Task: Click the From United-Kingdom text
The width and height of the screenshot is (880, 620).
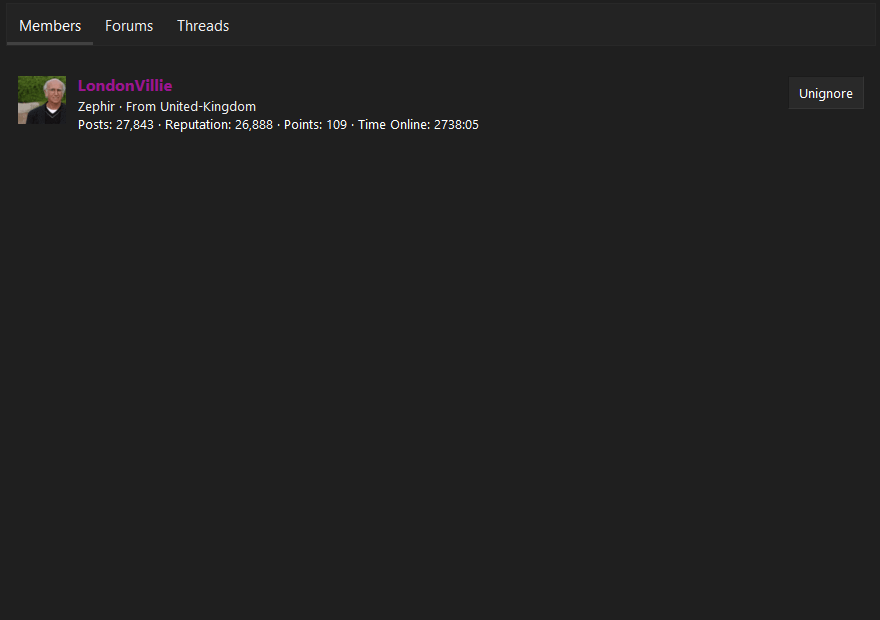Action: coord(190,106)
